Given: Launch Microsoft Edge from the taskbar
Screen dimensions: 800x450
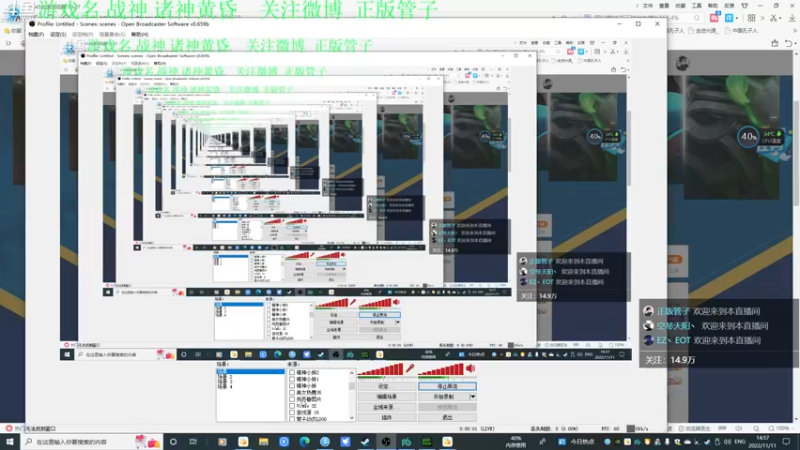Looking at the screenshot, I should (x=305, y=442).
